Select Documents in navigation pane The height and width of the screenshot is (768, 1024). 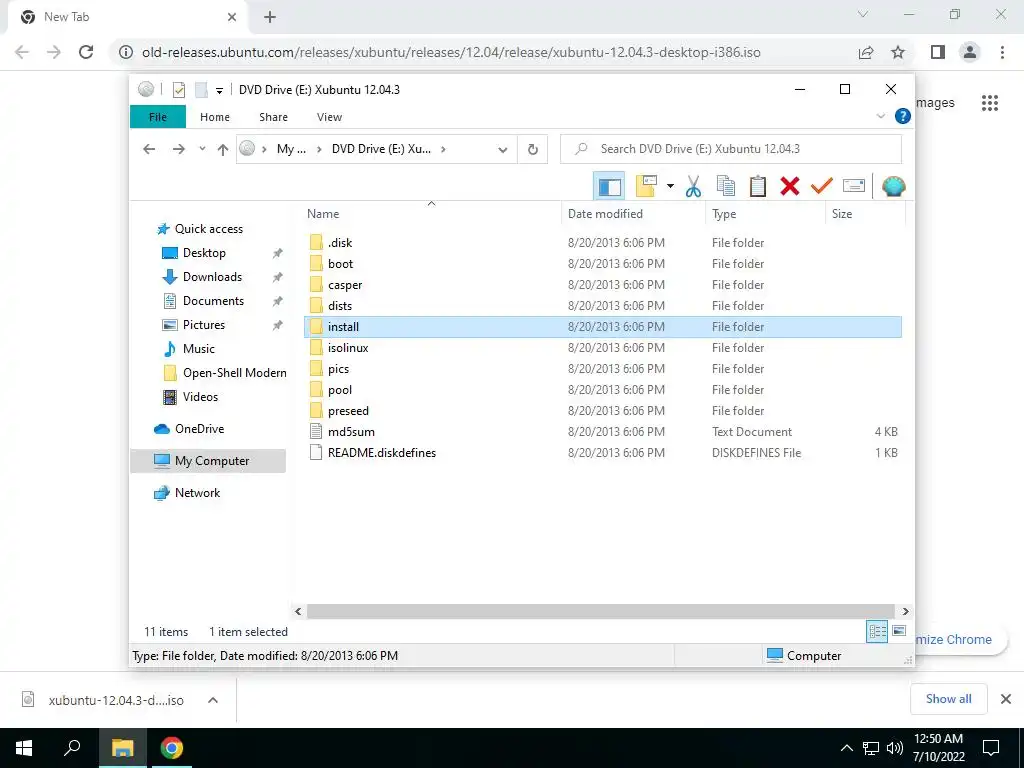(x=213, y=301)
